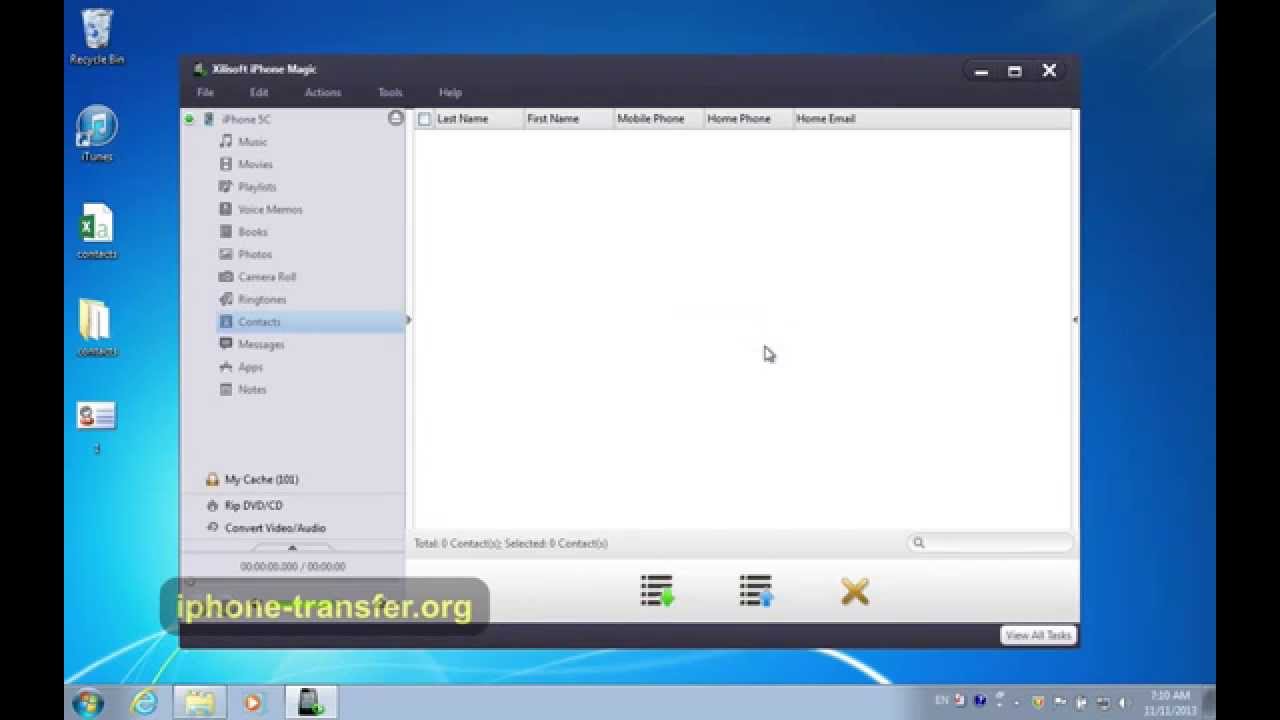Click the taskbar clock
The height and width of the screenshot is (720, 1280).
(1170, 702)
